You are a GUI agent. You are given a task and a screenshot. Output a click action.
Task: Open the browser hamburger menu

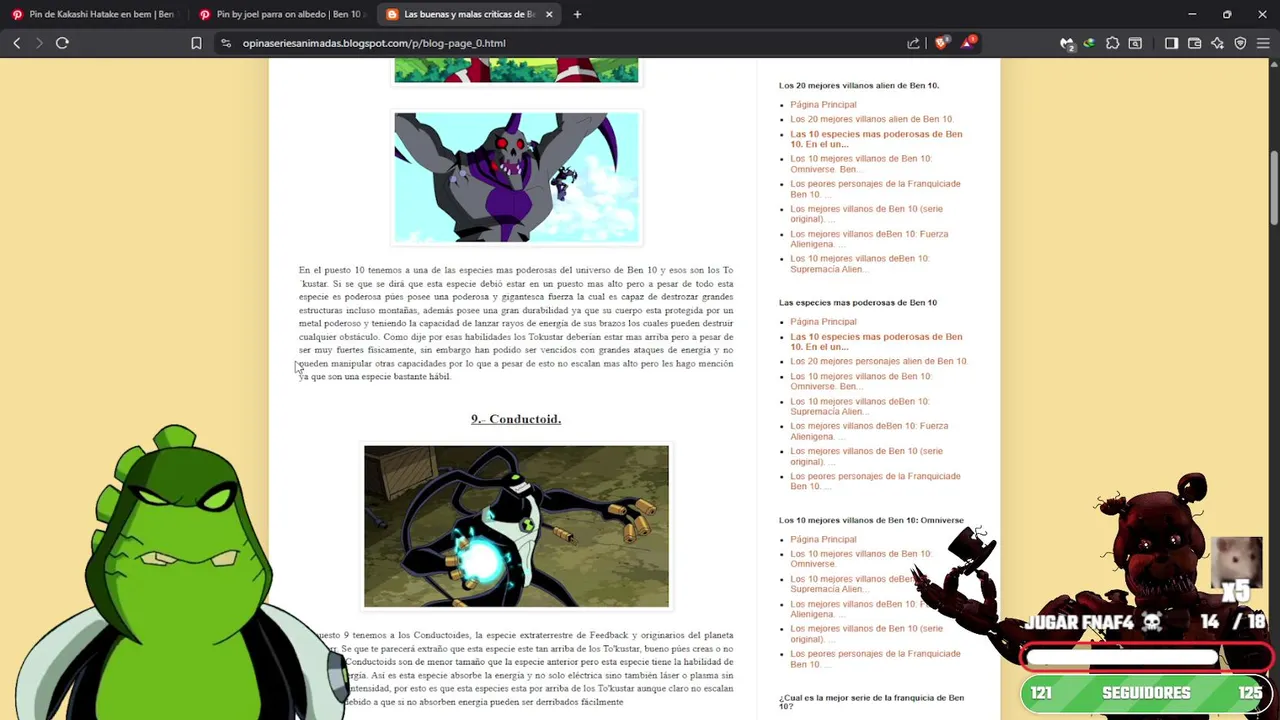[x=1263, y=43]
